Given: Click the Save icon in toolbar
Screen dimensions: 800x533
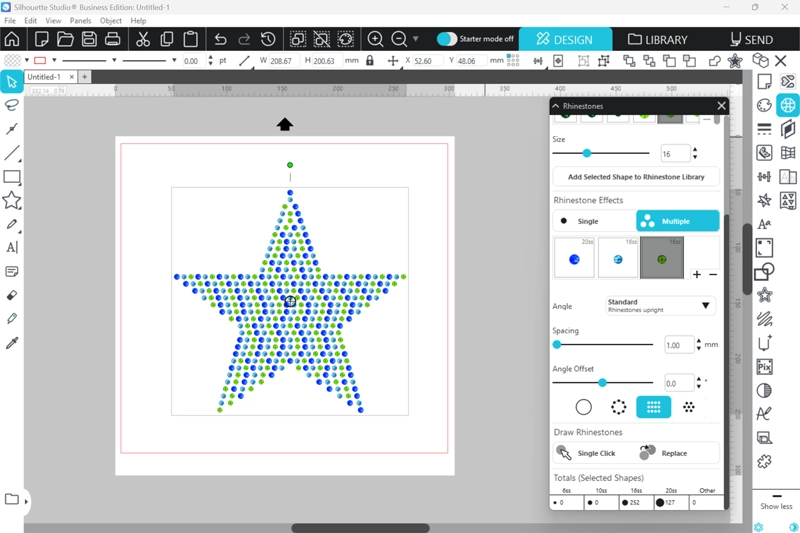Looking at the screenshot, I should coord(89,39).
